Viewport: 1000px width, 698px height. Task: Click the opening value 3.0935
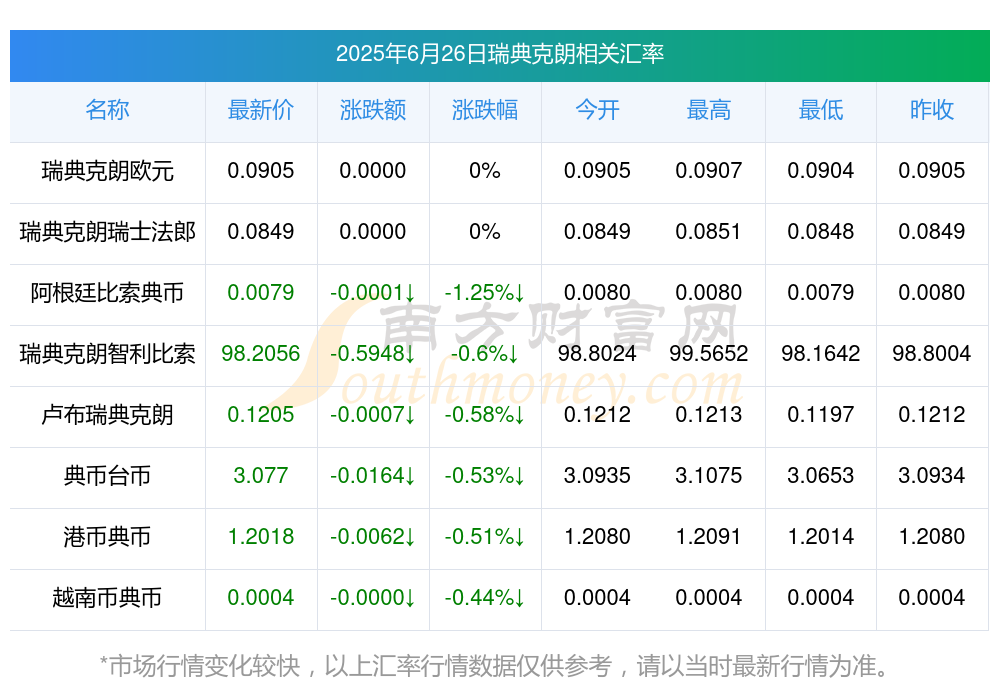[597, 476]
